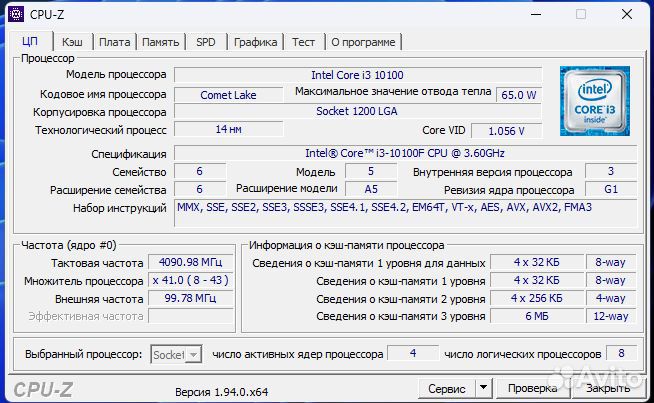Click the Расширение семейства value 6
The height and width of the screenshot is (403, 654).
point(200,189)
